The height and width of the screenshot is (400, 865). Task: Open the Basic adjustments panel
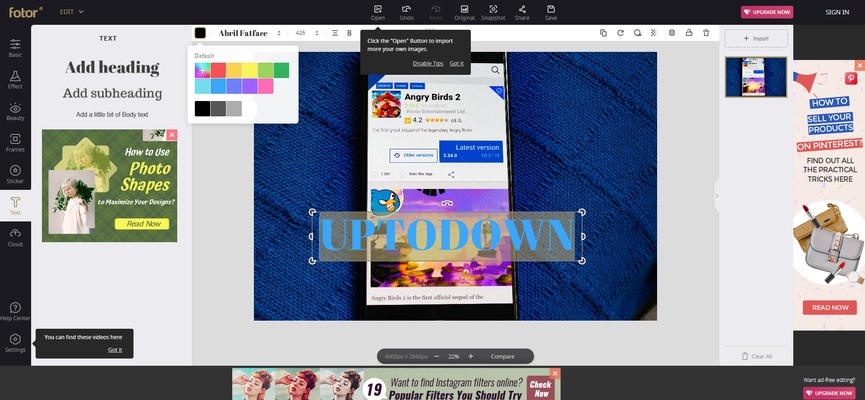tap(15, 48)
